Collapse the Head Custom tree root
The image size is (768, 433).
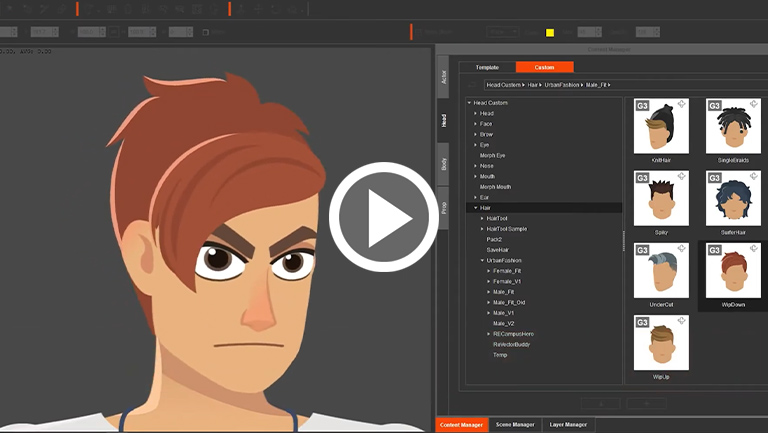point(469,103)
